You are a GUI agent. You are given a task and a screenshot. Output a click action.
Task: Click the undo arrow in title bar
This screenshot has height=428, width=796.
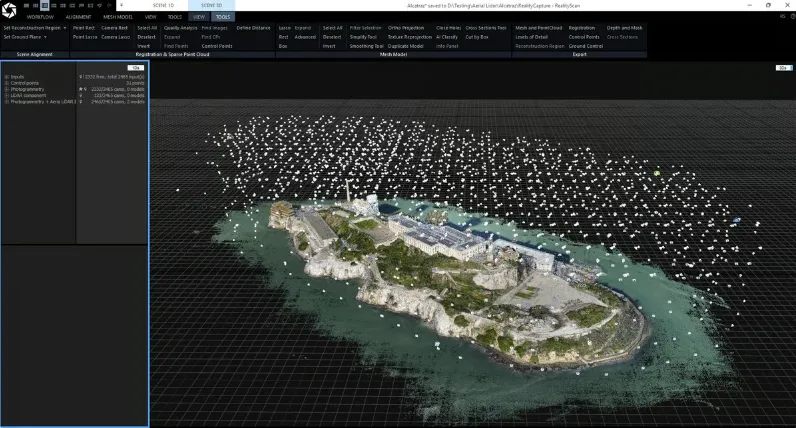pyautogui.click(x=100, y=6)
